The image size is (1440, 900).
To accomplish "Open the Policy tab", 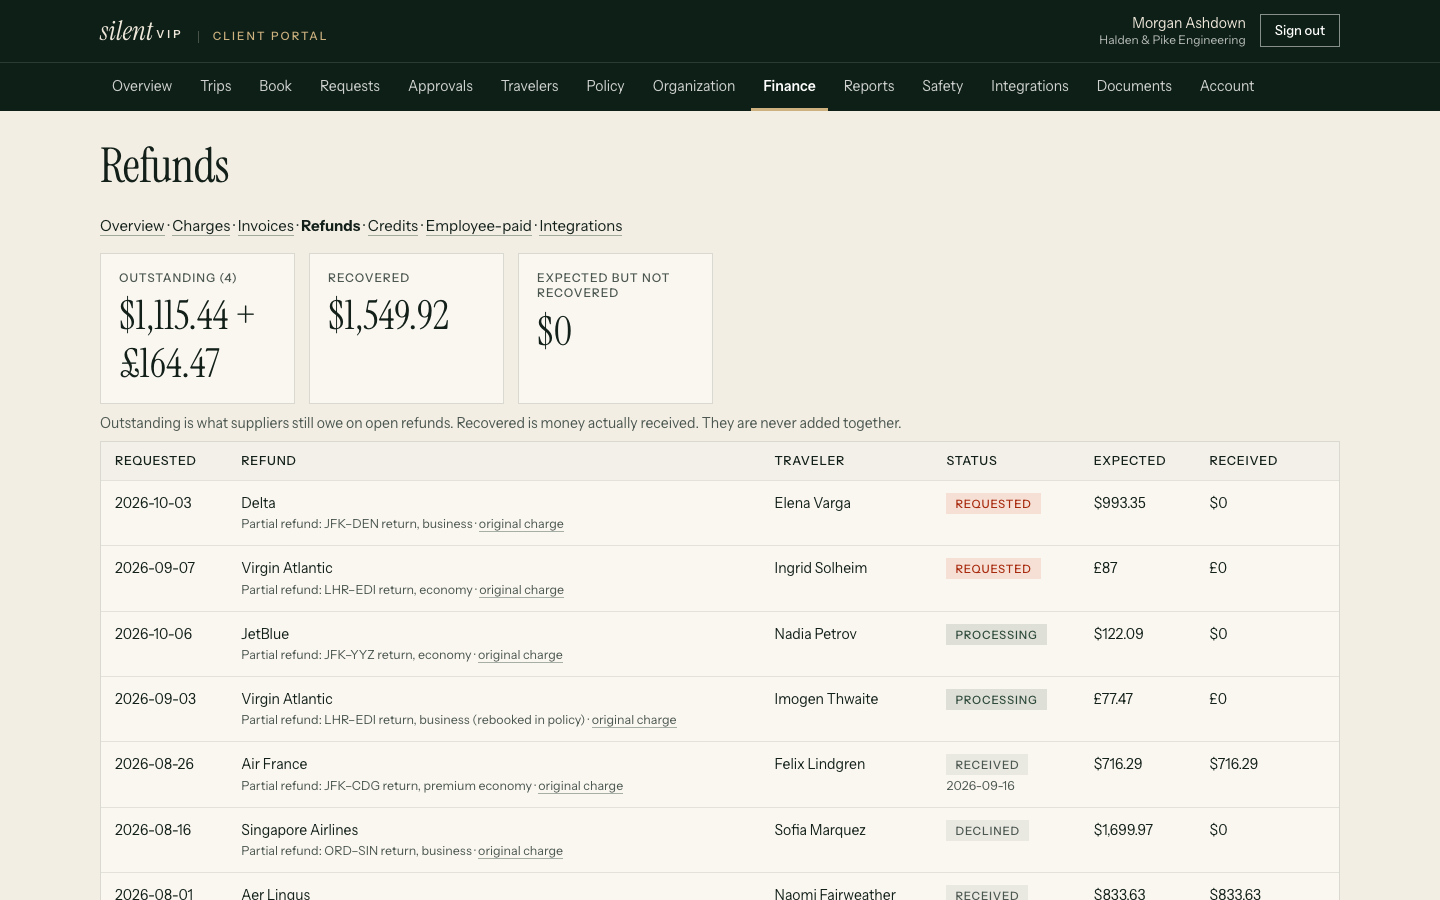I will click(x=605, y=86).
